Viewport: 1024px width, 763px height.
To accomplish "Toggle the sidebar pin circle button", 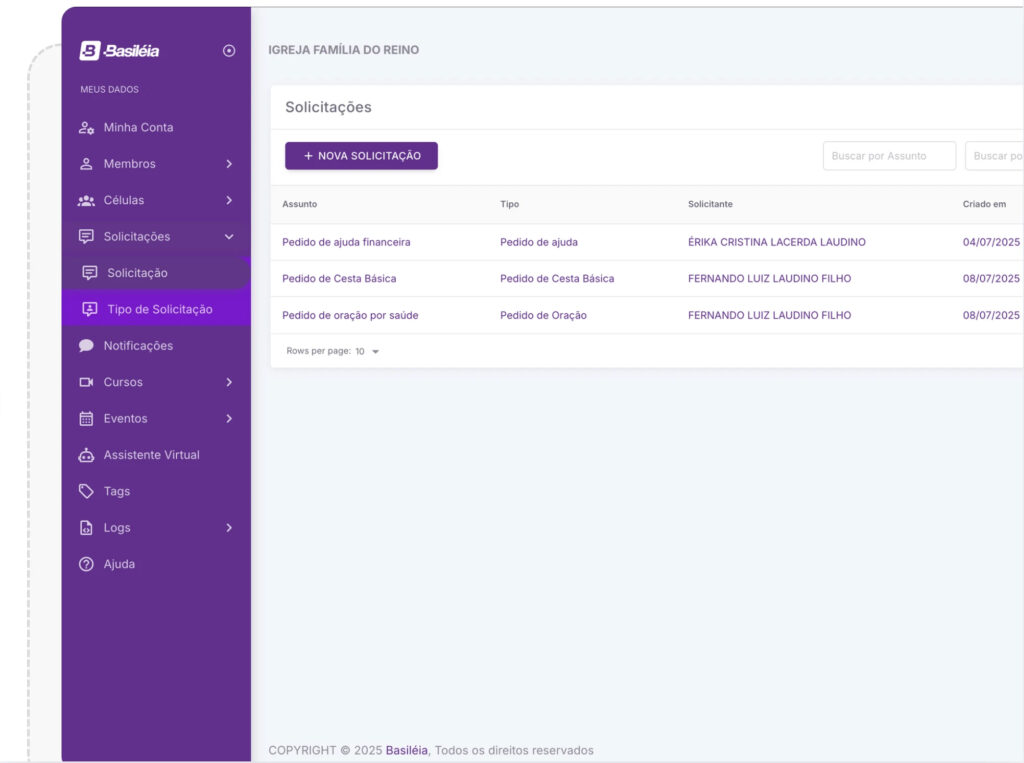I will (229, 51).
